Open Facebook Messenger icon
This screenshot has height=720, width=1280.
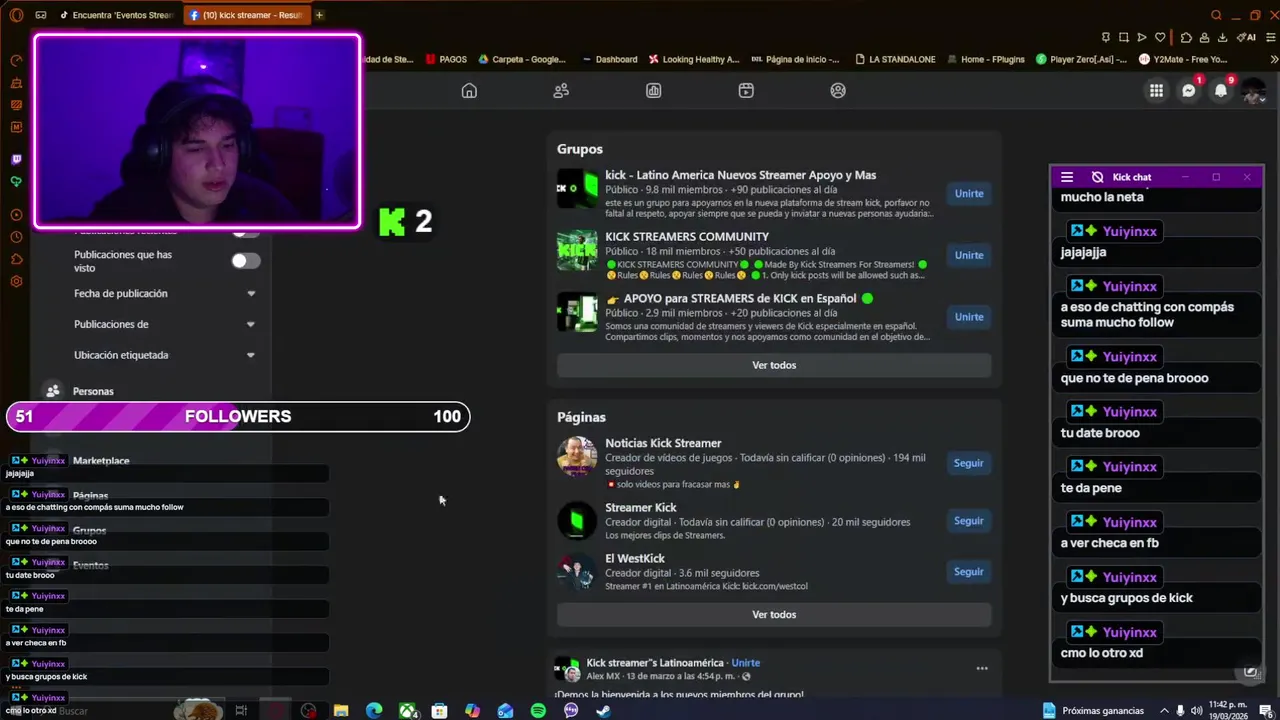click(x=1189, y=91)
